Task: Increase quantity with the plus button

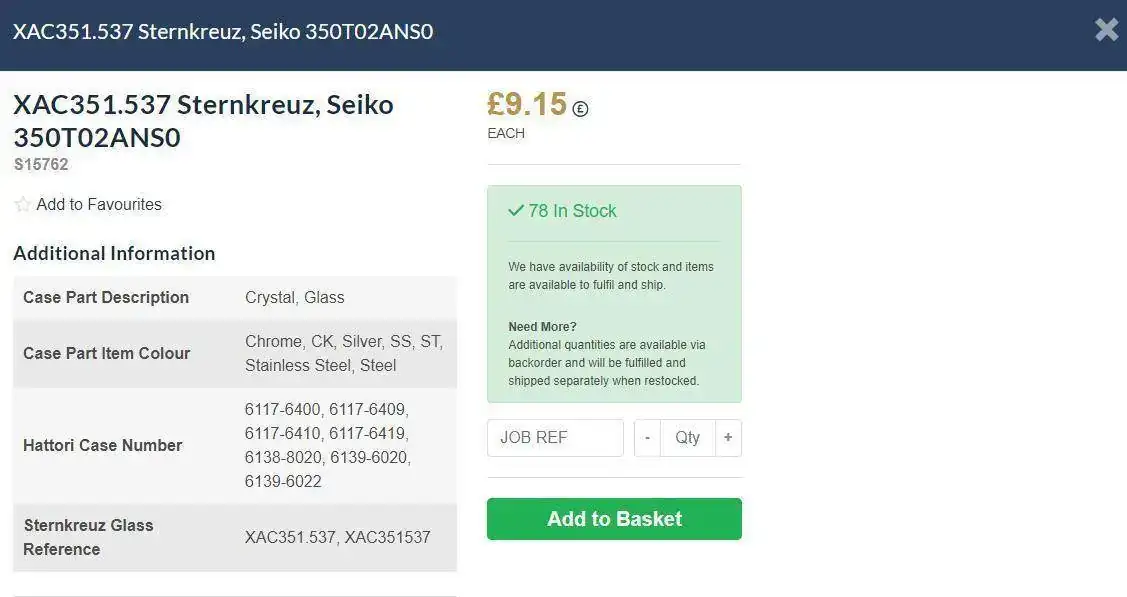Action: tap(728, 438)
